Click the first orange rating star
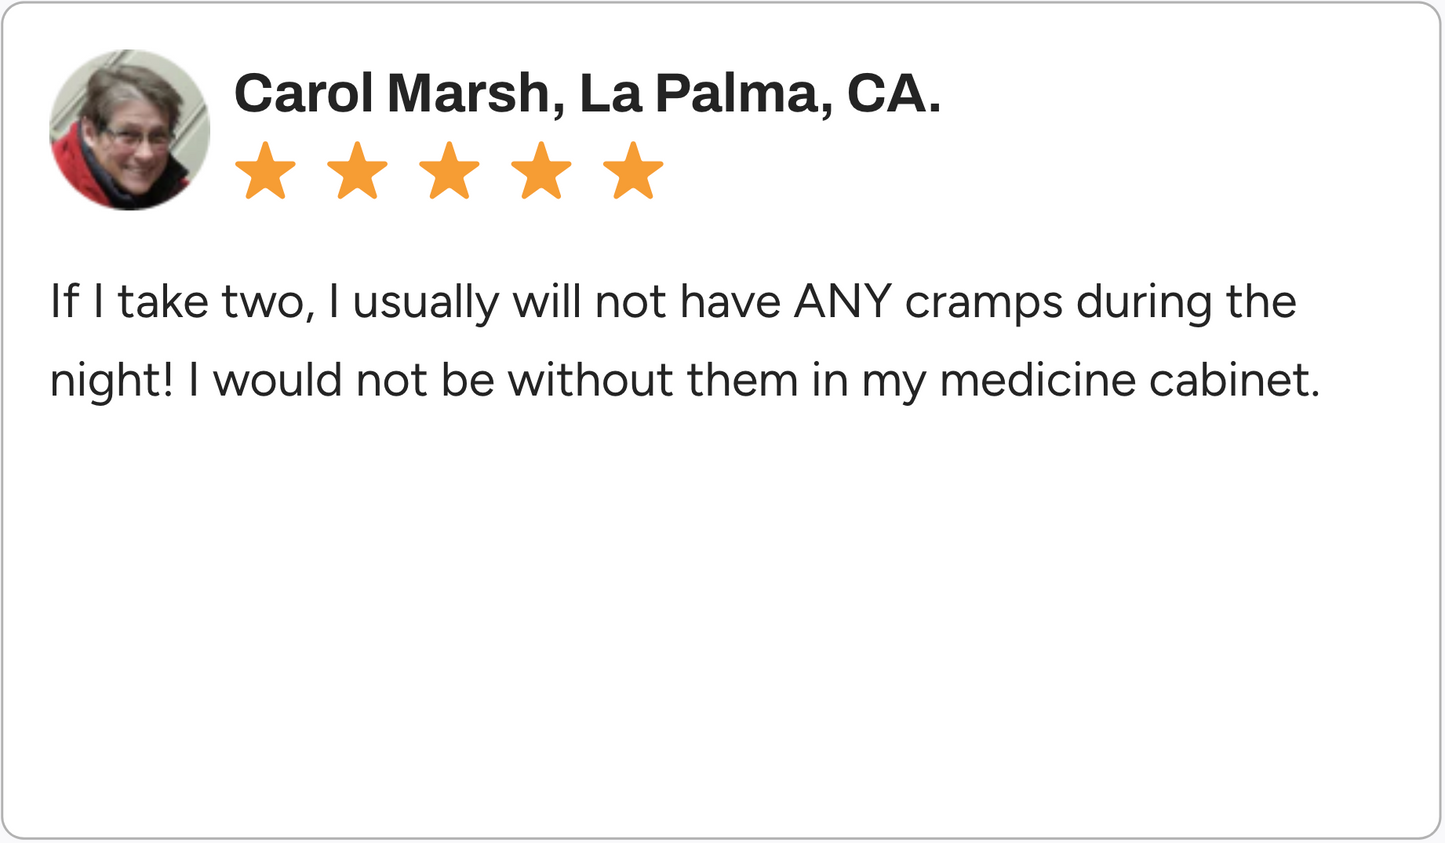1445x843 pixels. [265, 171]
